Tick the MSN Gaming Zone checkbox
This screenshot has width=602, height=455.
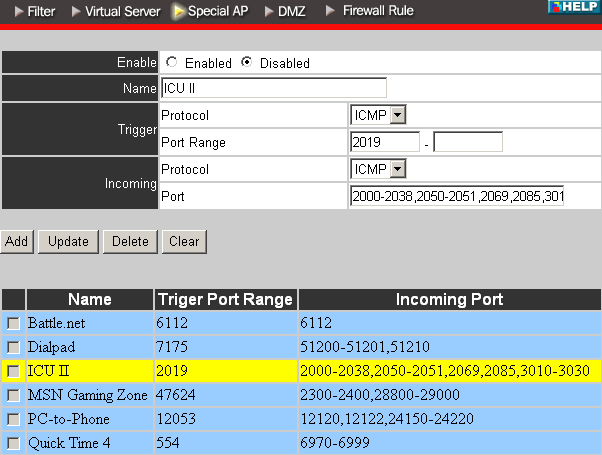(13, 395)
